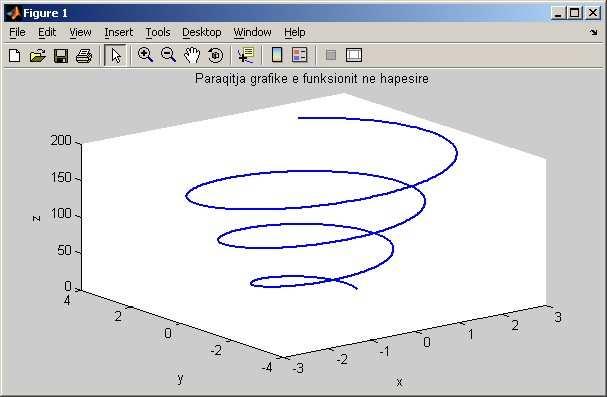
Task: Select the plot title 'Paraqitja grafike e funksionit ne hapesire'
Action: (x=312, y=79)
